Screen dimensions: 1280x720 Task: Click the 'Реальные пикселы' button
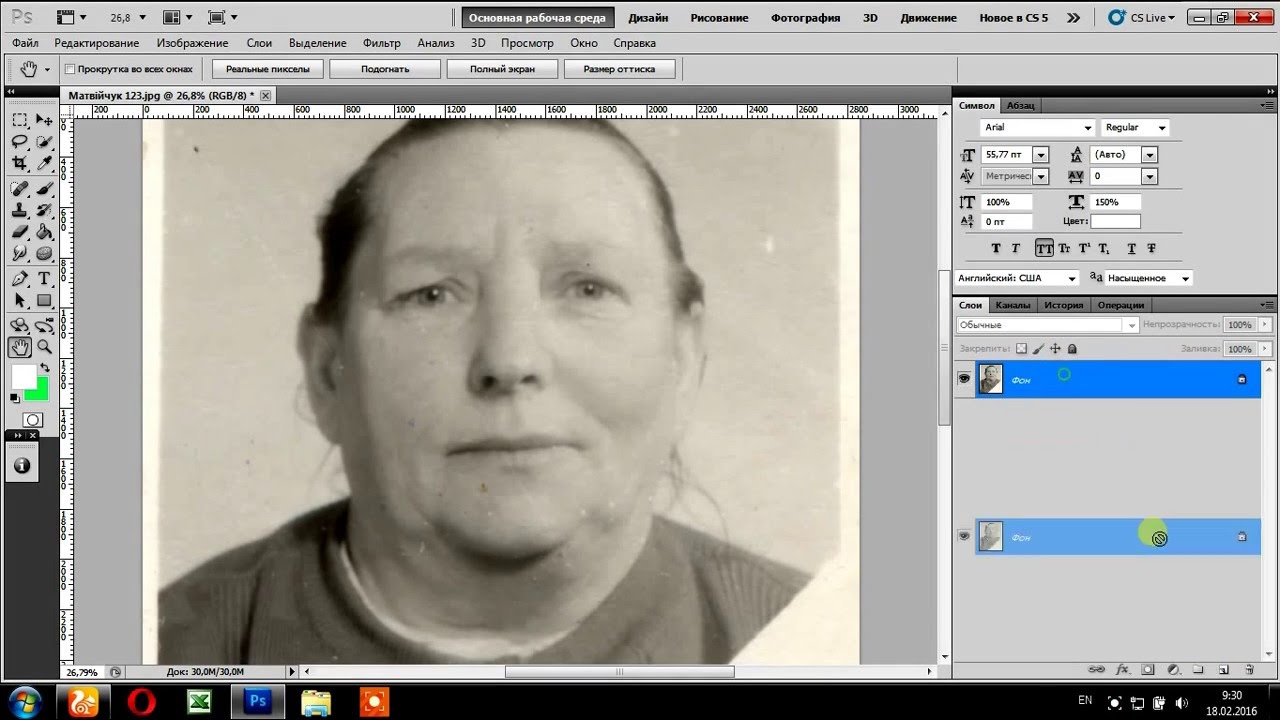(268, 69)
